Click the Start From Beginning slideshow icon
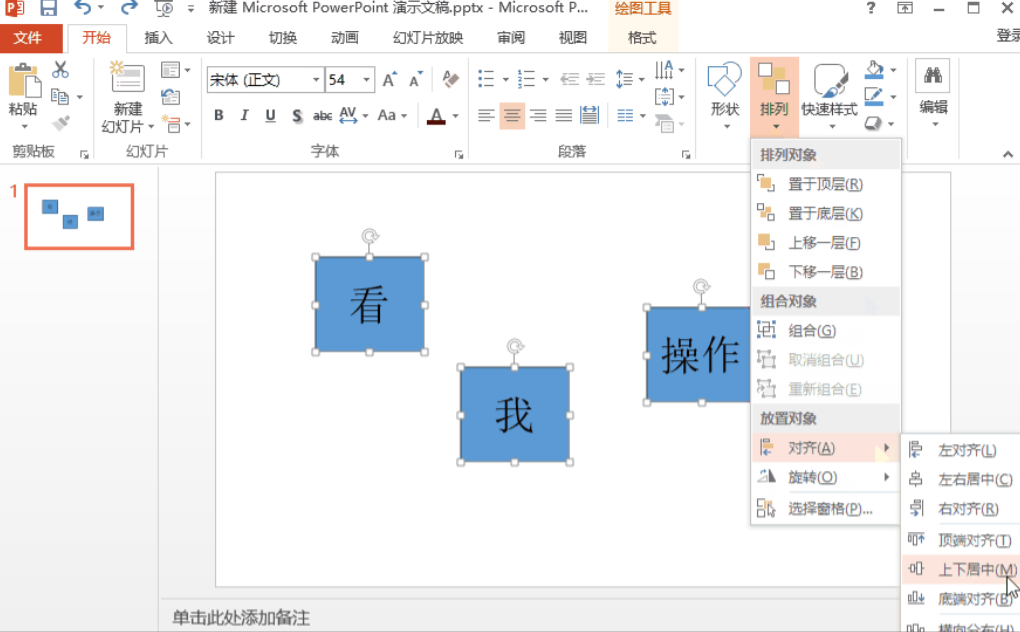The height and width of the screenshot is (632, 1020). point(163,8)
